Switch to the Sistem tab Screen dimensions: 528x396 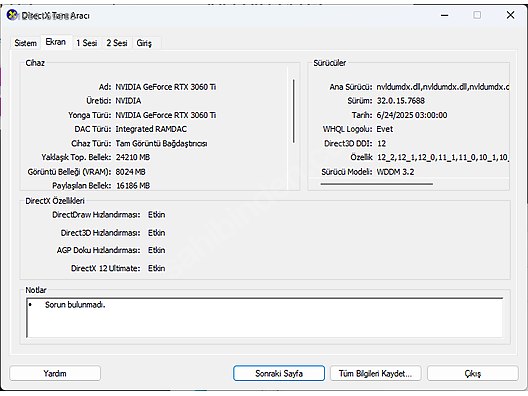click(26, 43)
